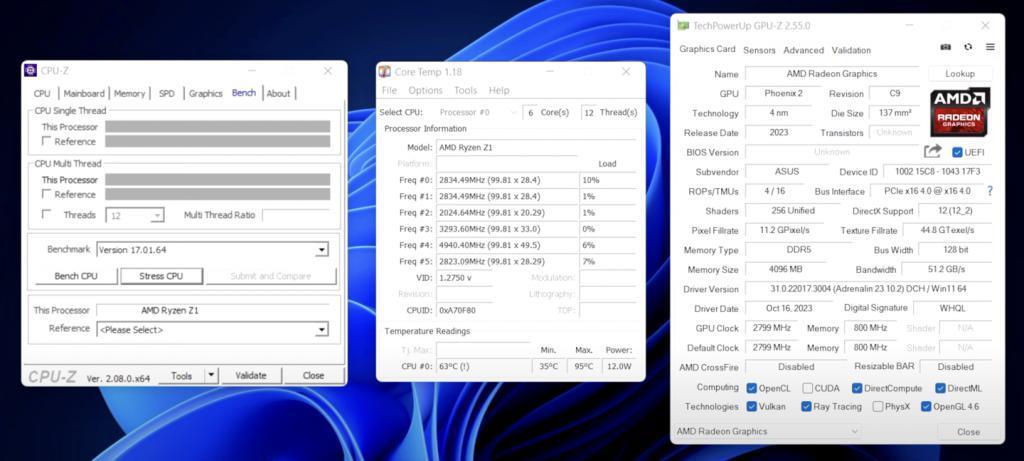The width and height of the screenshot is (1024, 461).
Task: Switch to the Graphics tab in CPU-Z
Action: point(206,93)
